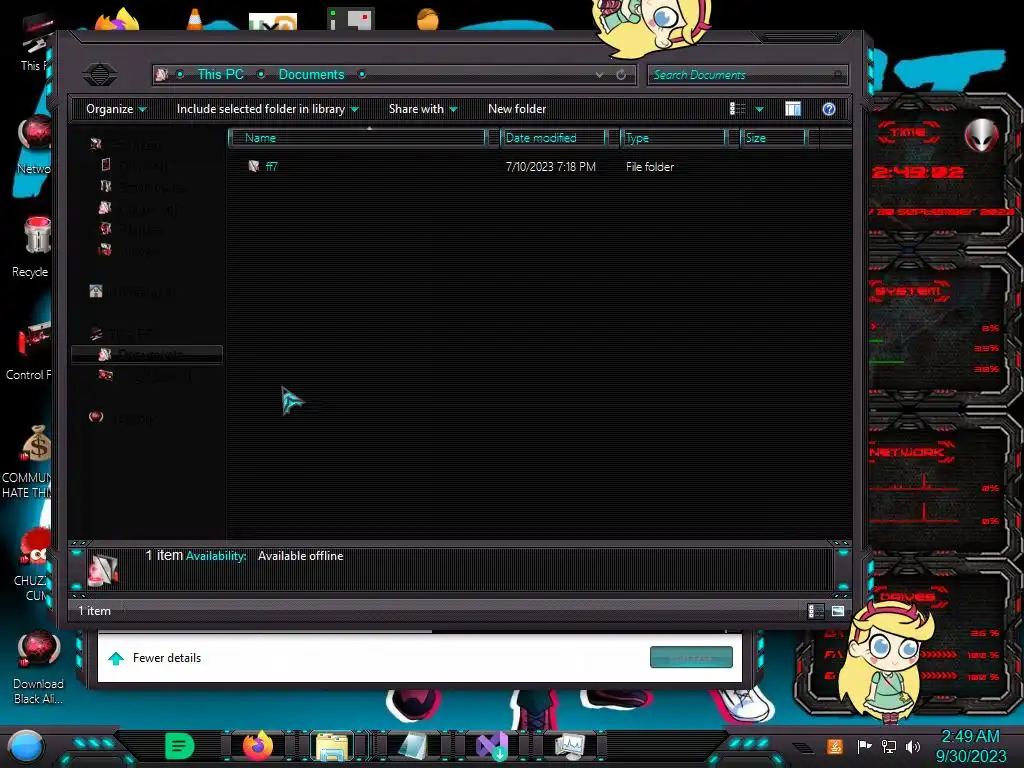Switch to large icons view in status bar

[x=838, y=611]
